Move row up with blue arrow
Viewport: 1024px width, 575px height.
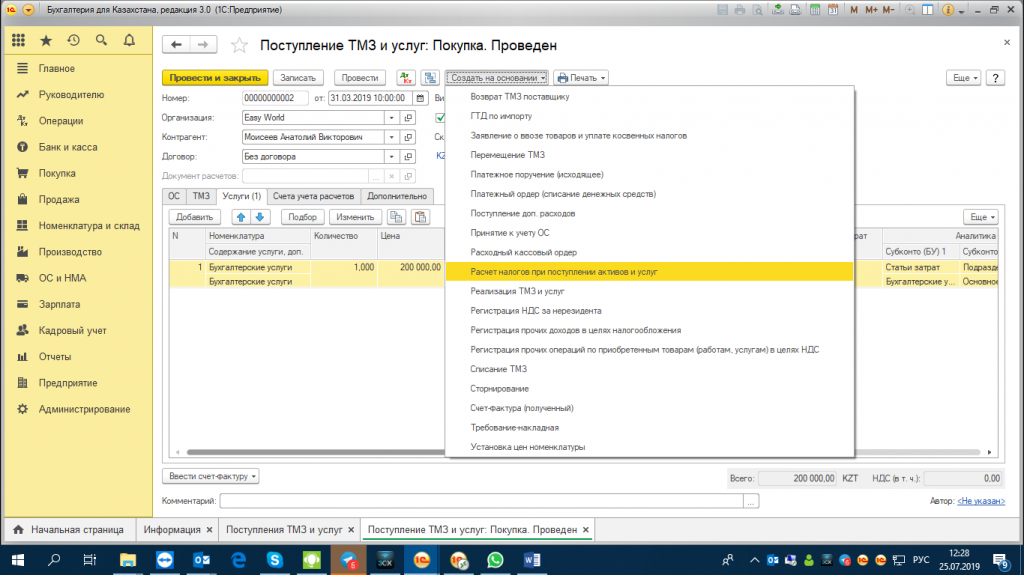pos(241,217)
